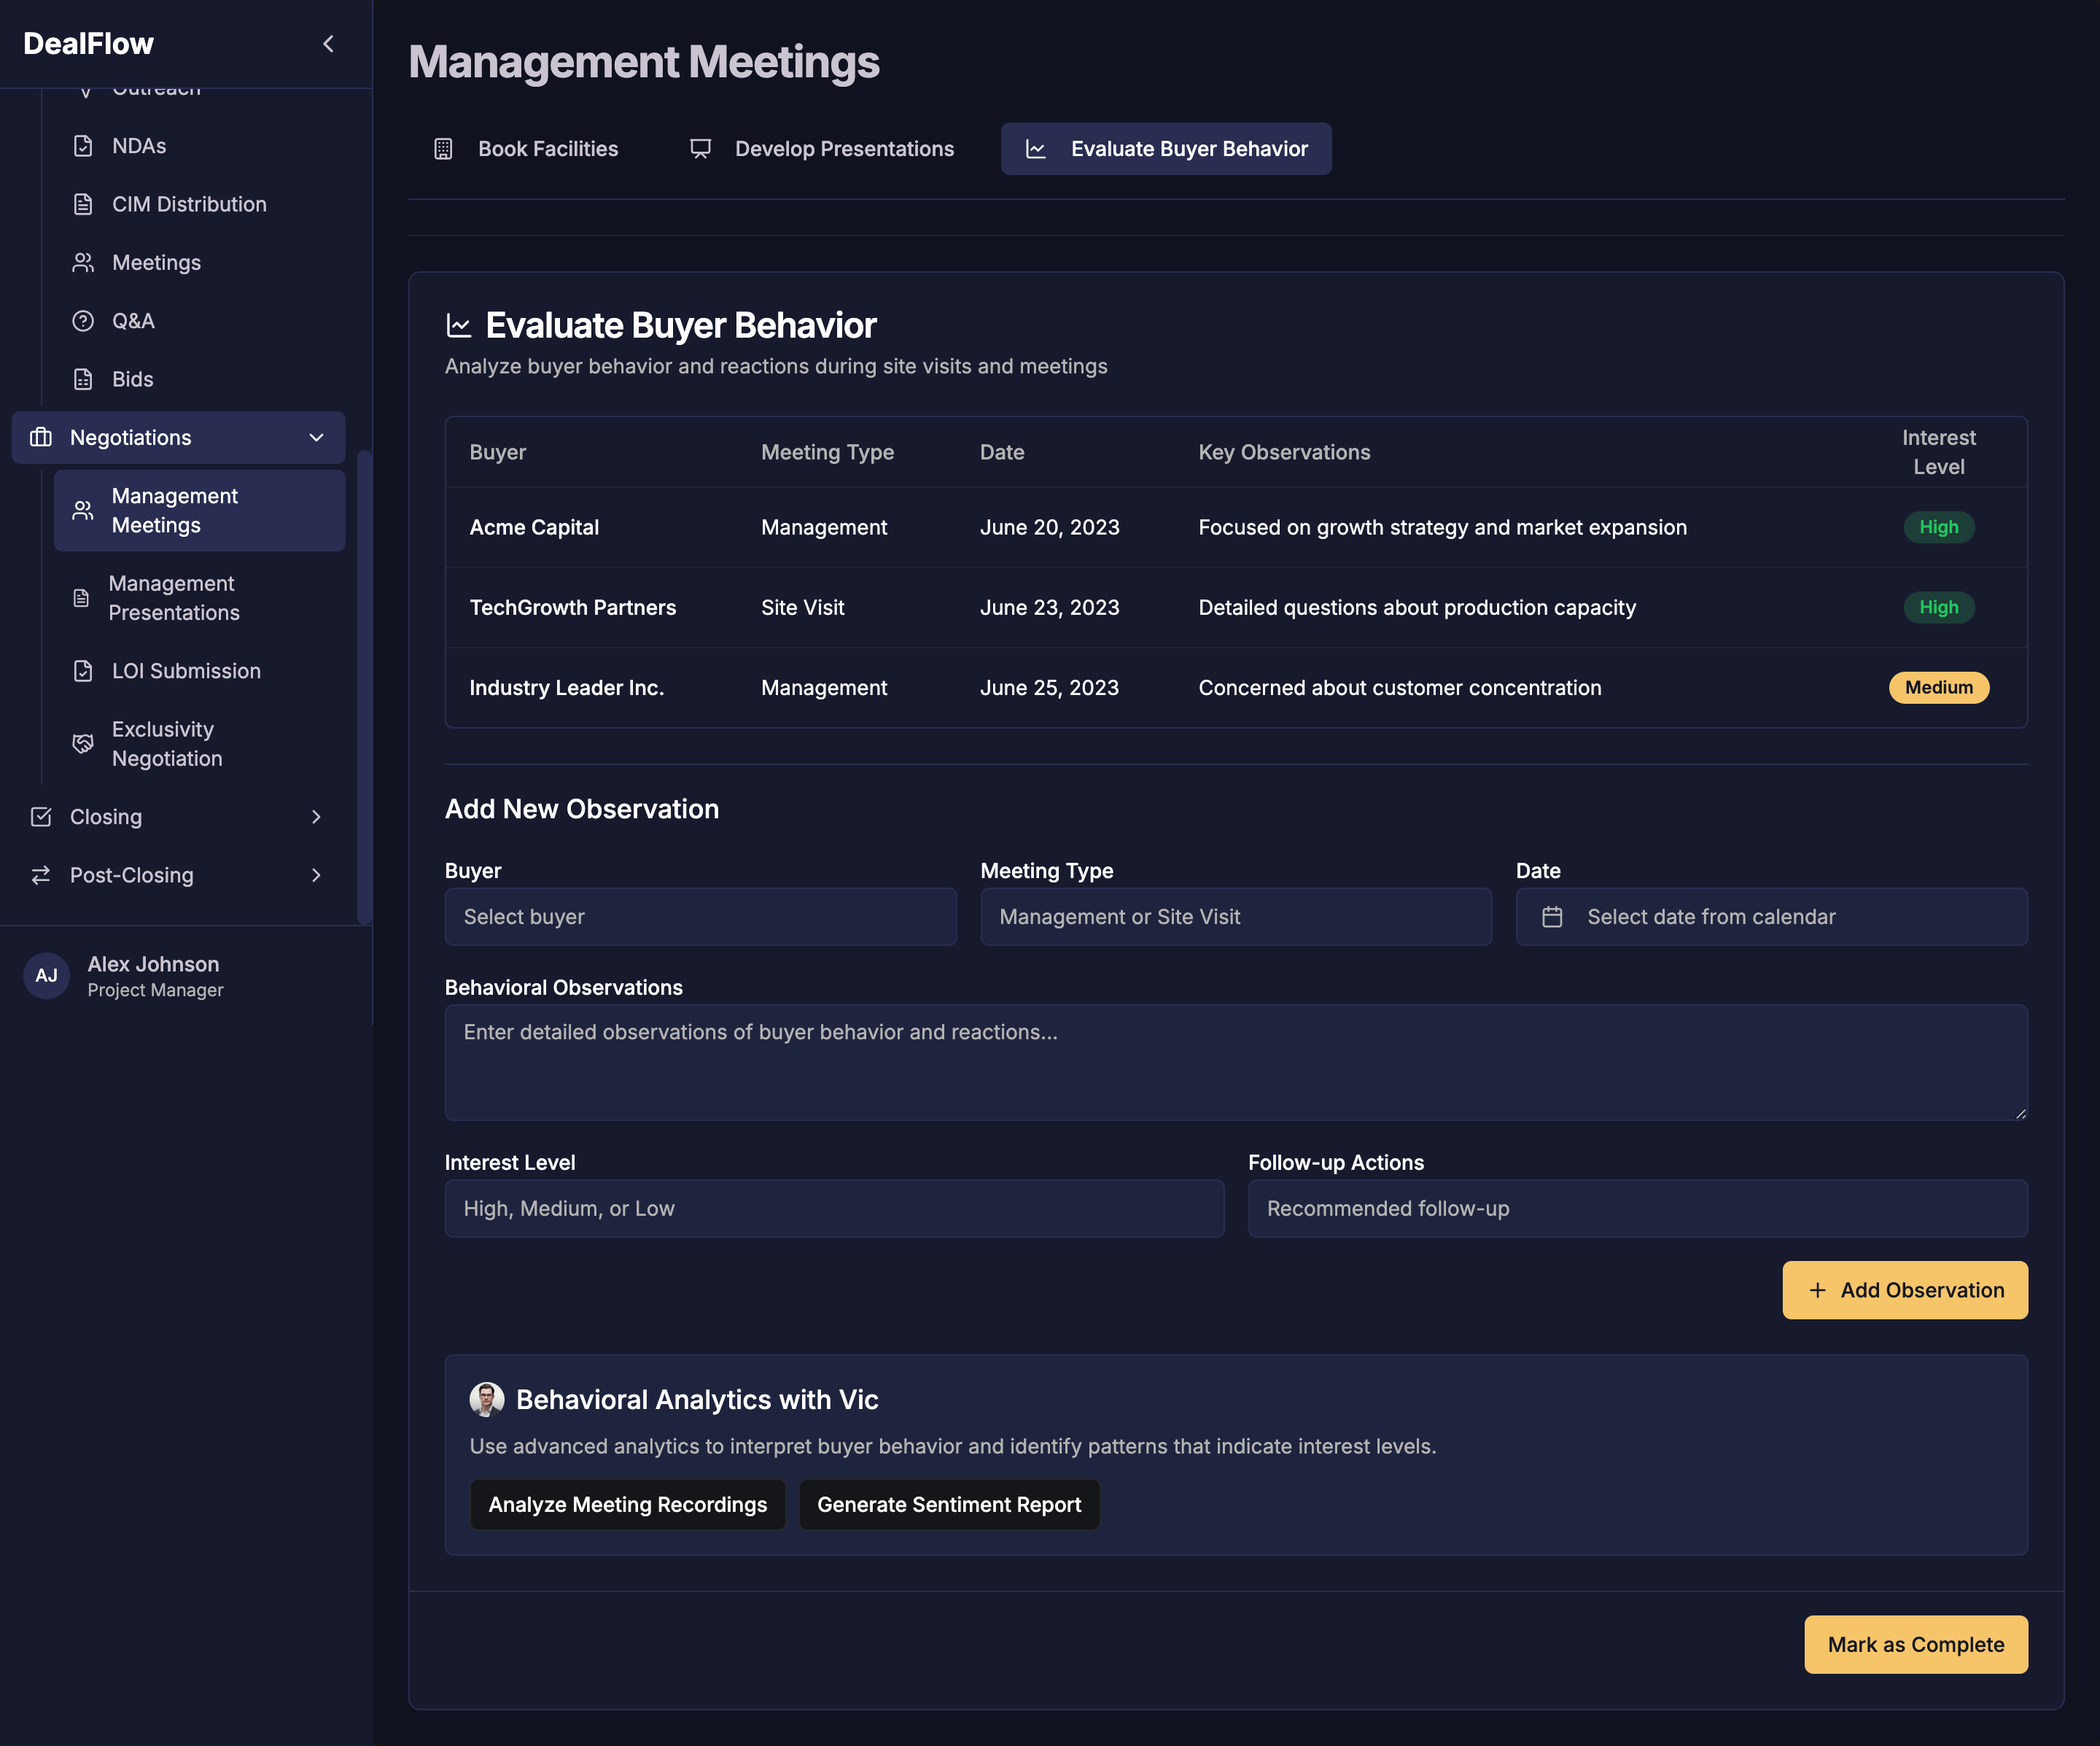
Task: Click Mark as Complete
Action: tap(1915, 1644)
